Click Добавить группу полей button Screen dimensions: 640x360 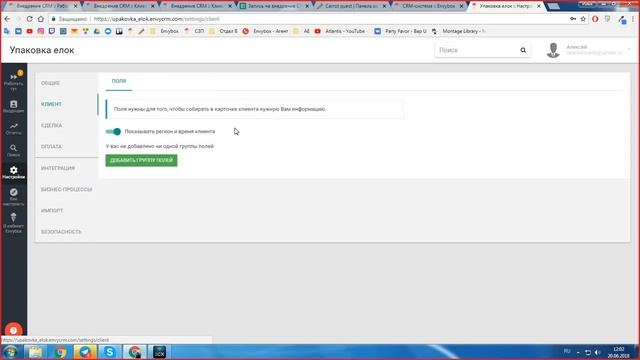pos(141,160)
